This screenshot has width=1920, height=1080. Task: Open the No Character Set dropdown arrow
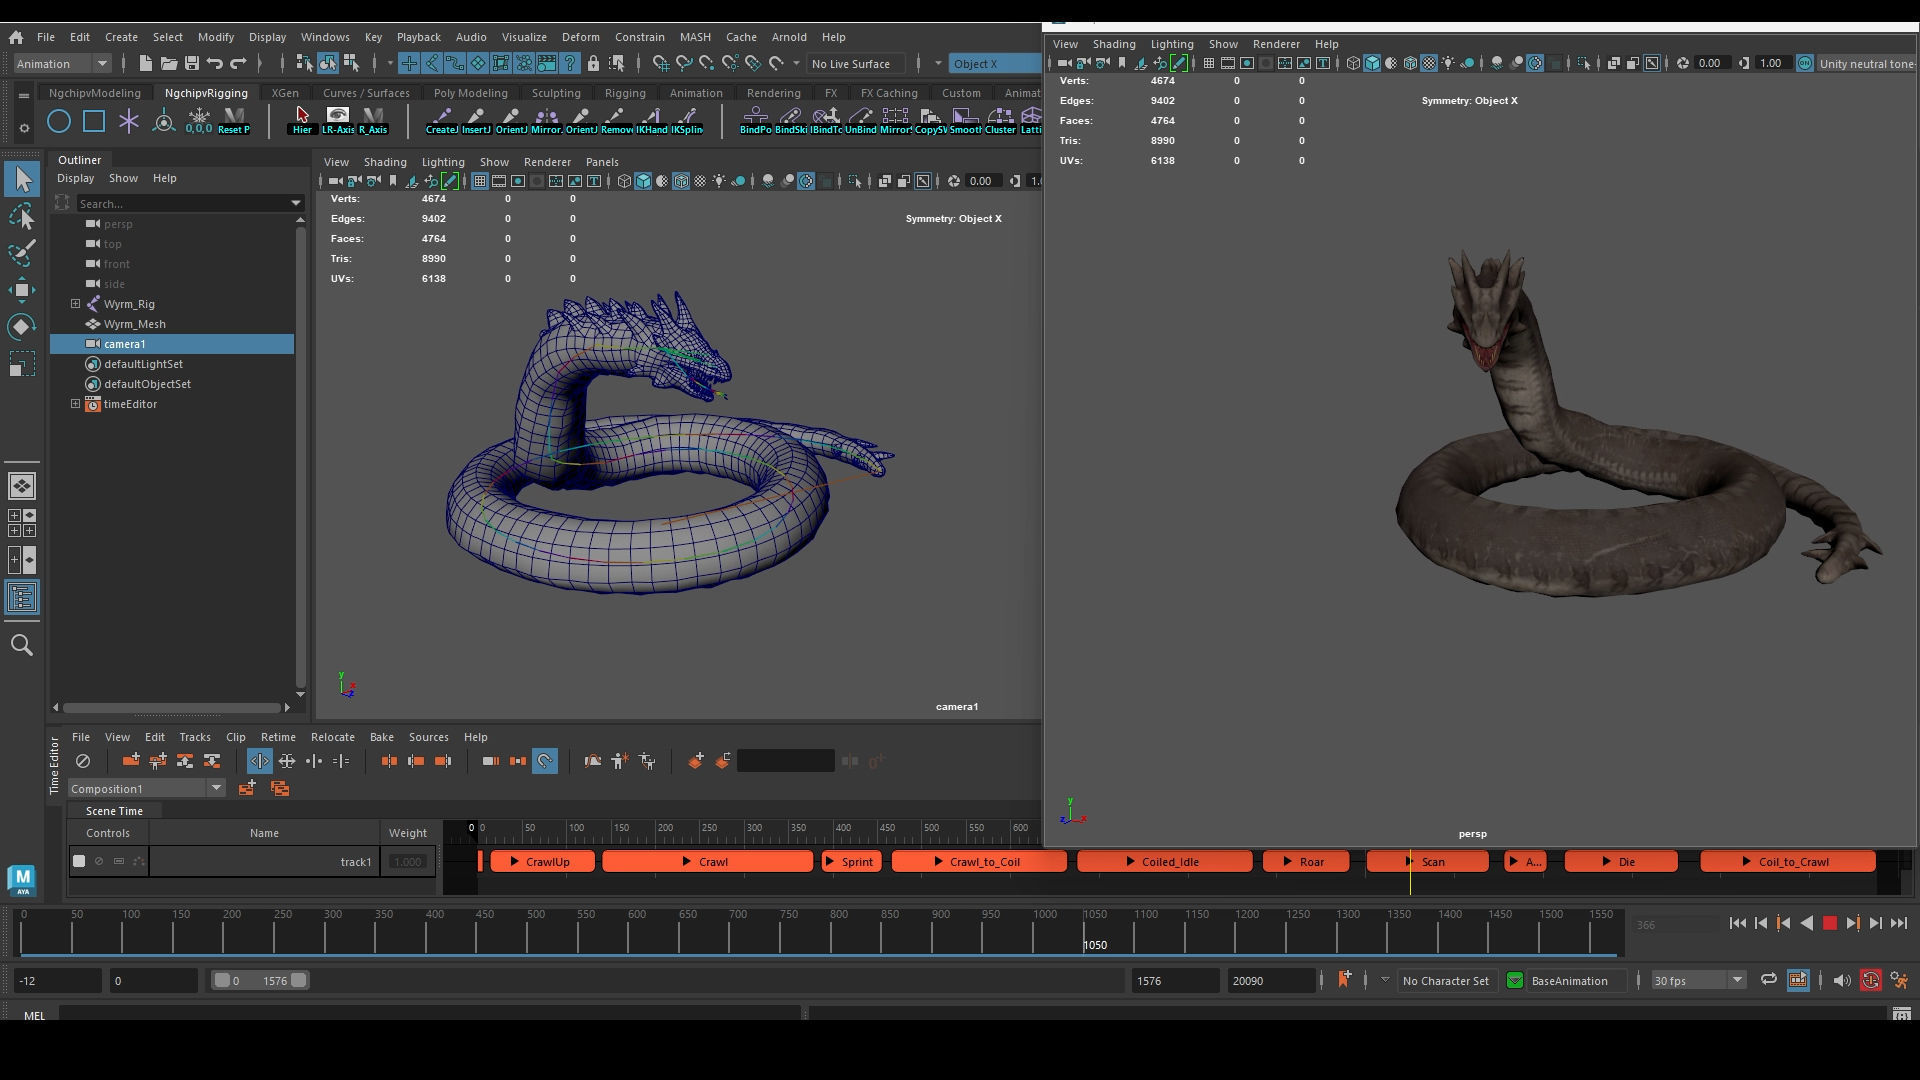coord(1385,980)
